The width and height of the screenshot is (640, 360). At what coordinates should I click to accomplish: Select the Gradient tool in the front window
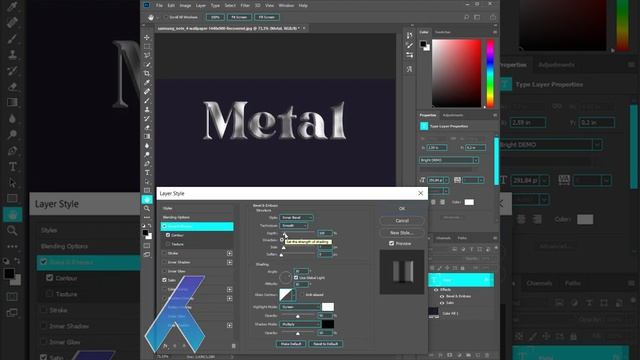[147, 136]
